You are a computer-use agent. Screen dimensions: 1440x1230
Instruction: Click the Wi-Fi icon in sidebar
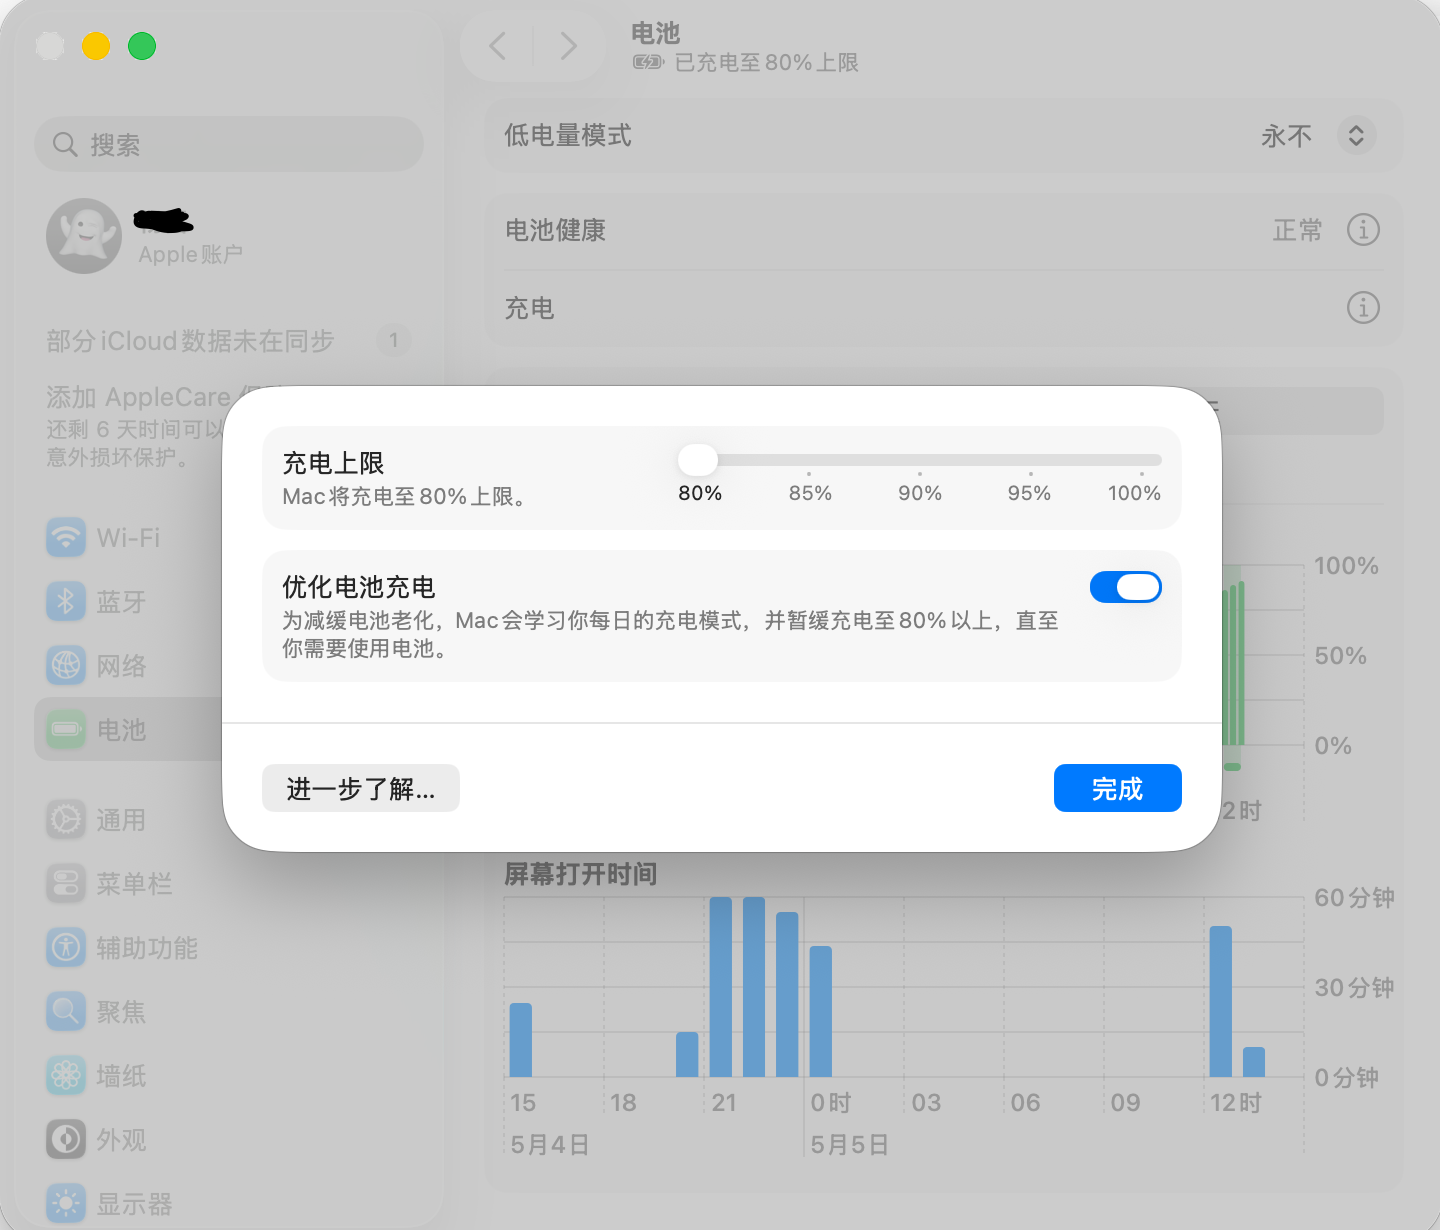tap(66, 537)
